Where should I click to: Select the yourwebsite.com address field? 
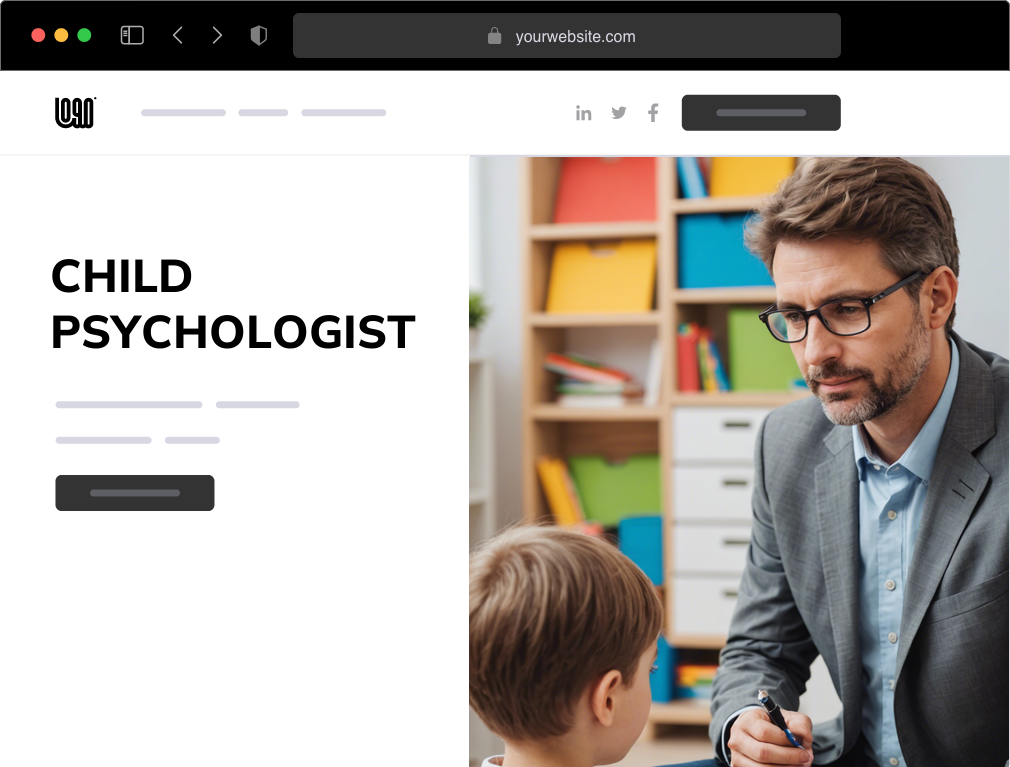coord(567,35)
